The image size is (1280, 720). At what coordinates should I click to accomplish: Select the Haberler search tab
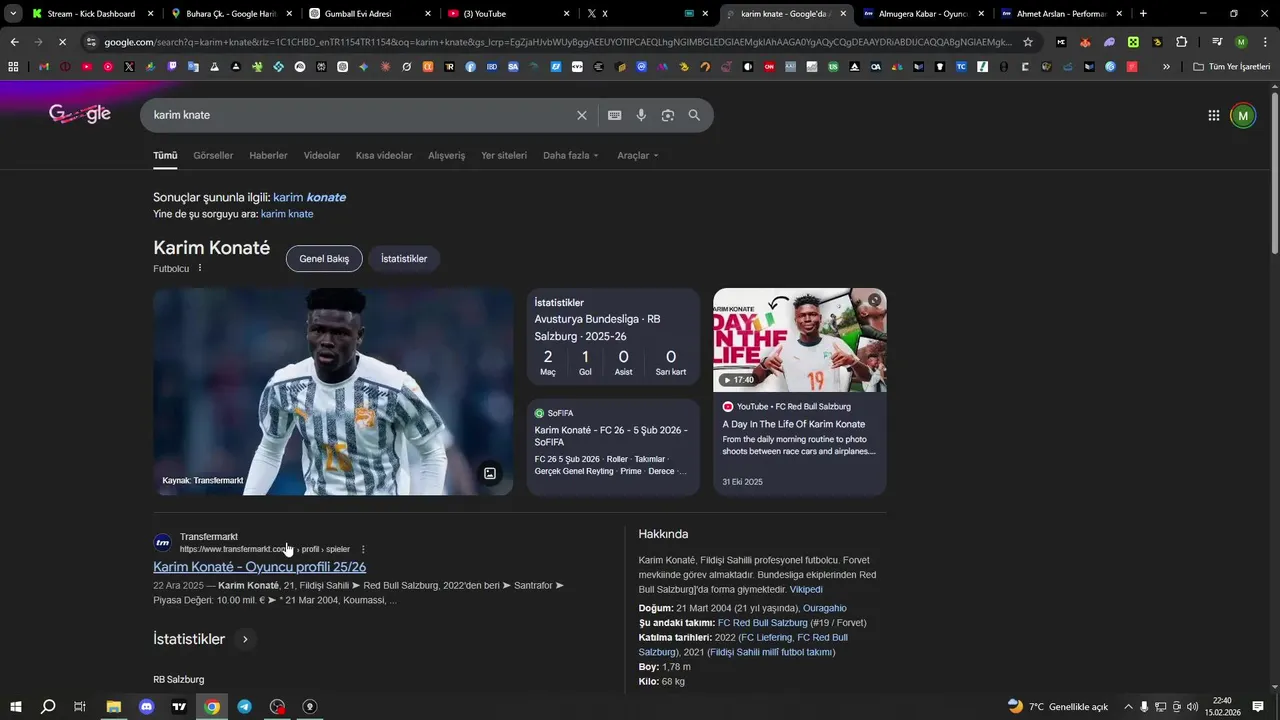tap(268, 155)
